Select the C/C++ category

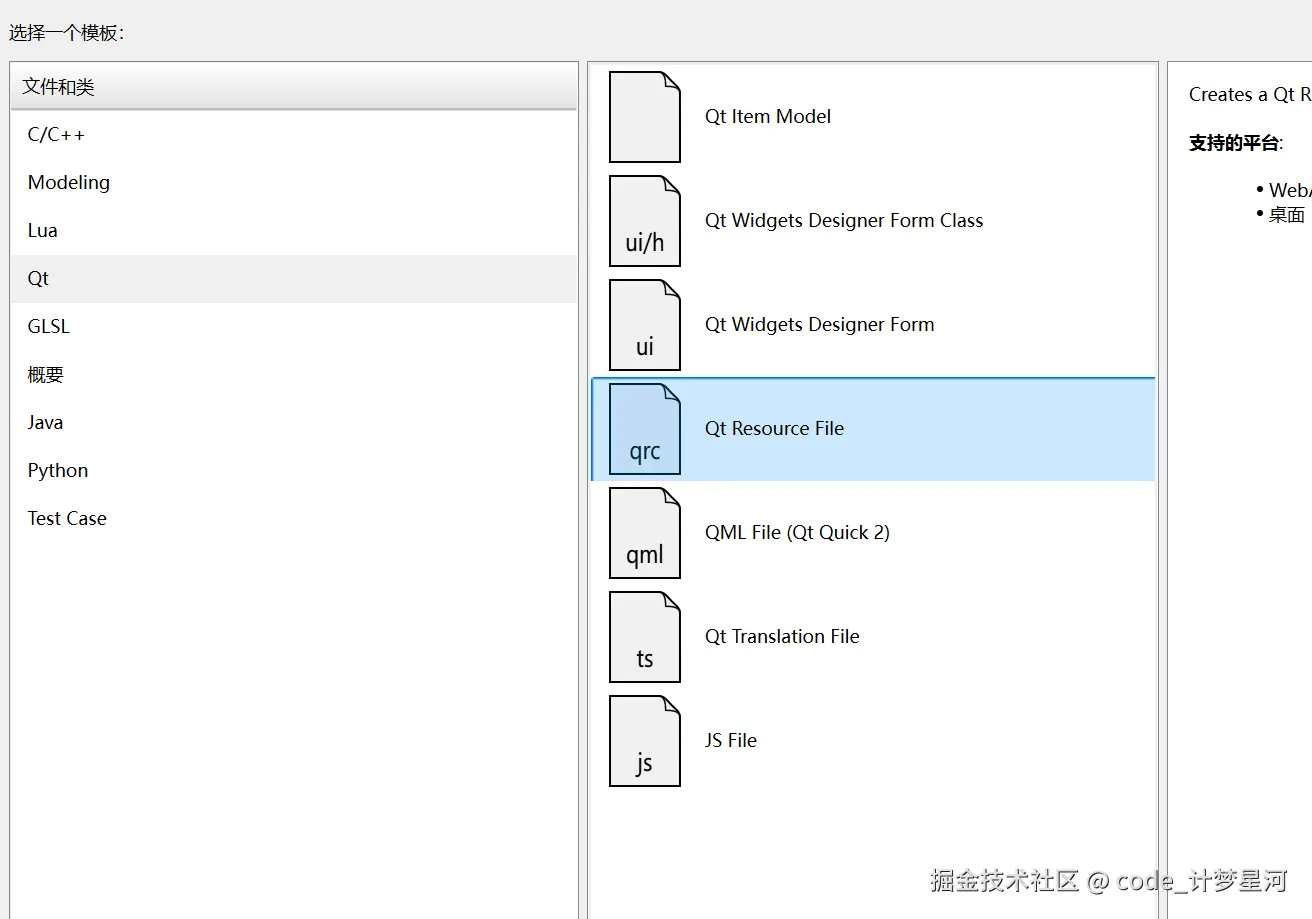pos(294,135)
